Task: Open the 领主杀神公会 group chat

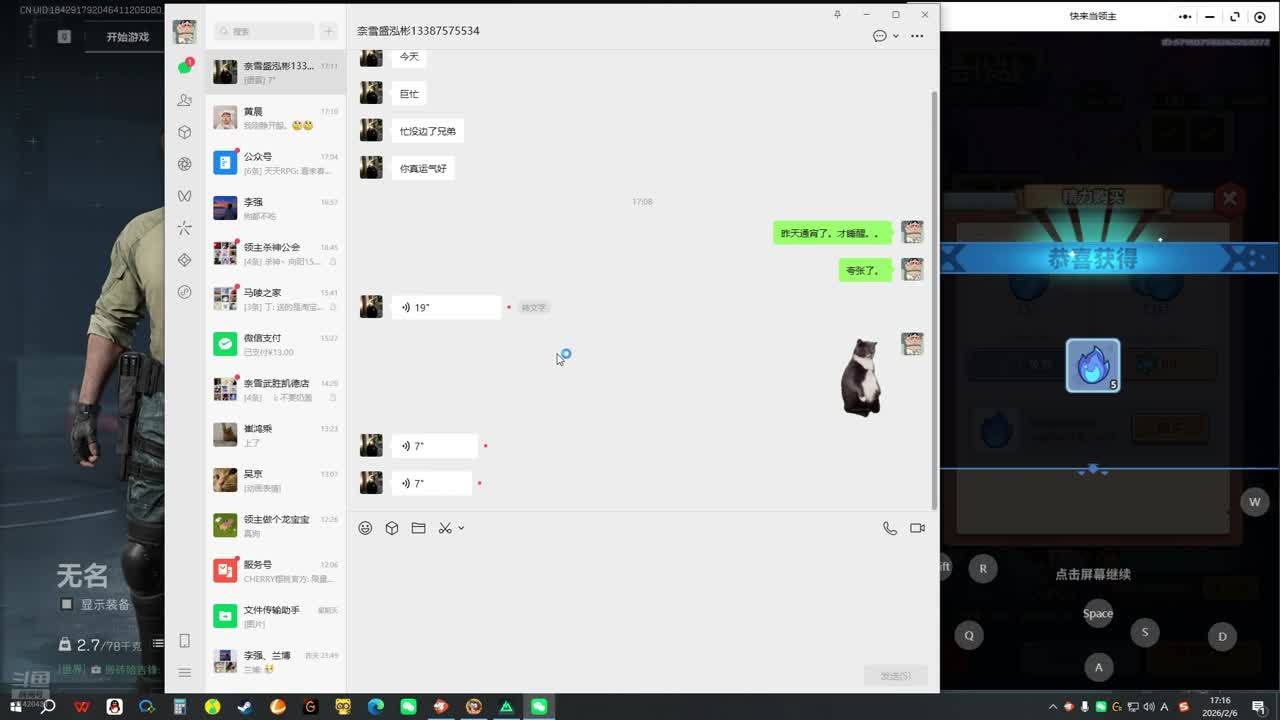Action: (x=275, y=254)
